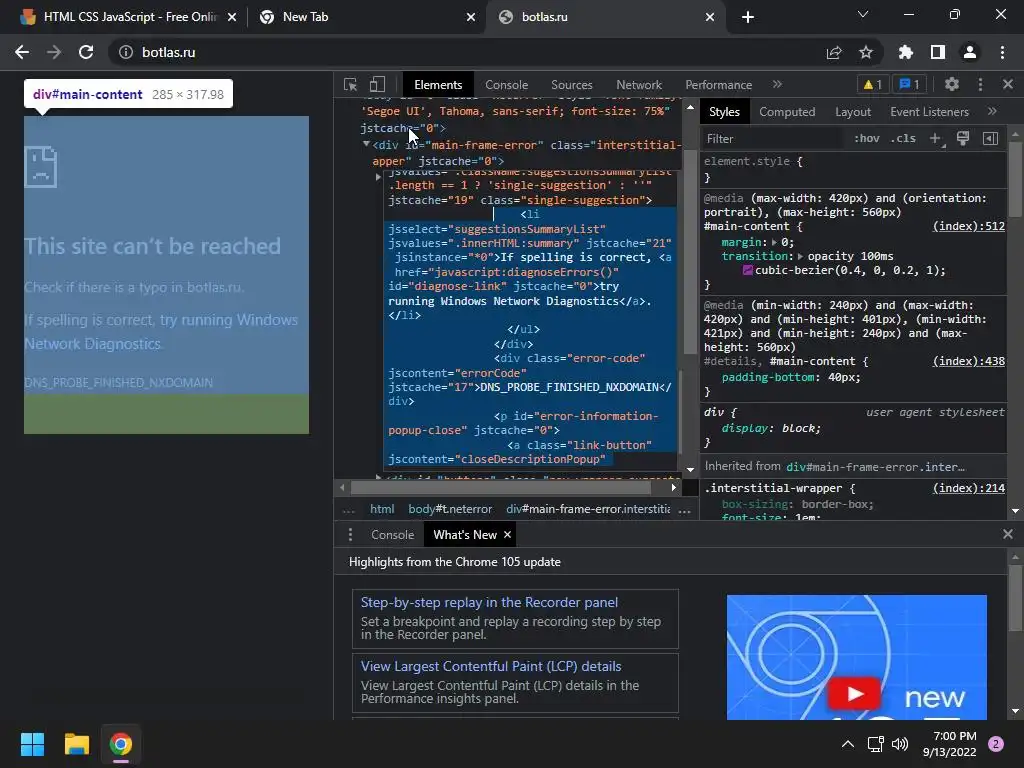1024x768 pixels.
Task: Open DevTools customize three-dot menu
Action: pos(980,84)
